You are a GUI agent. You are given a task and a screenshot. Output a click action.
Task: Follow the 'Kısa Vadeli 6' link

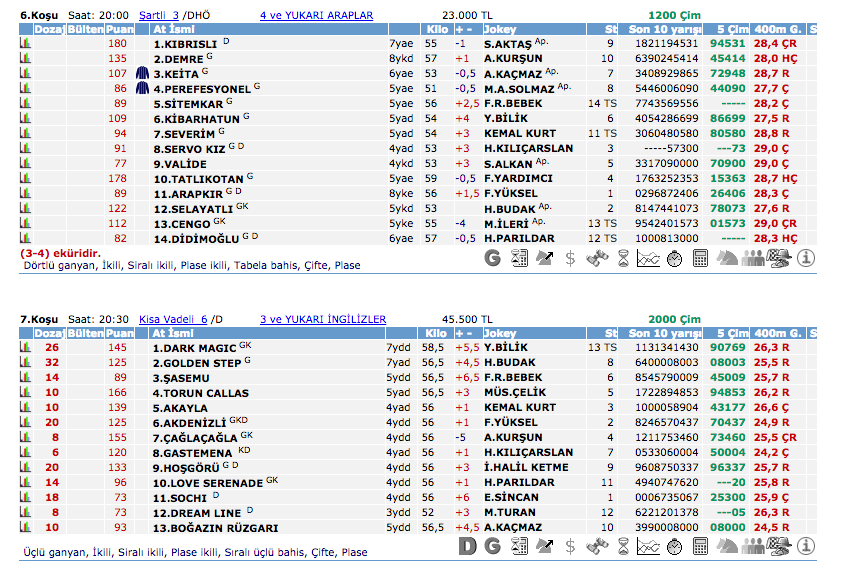tap(173, 319)
